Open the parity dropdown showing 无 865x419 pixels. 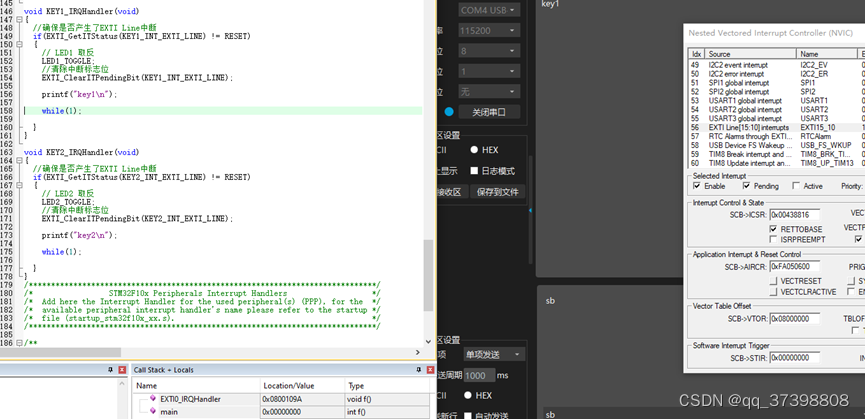489,92
